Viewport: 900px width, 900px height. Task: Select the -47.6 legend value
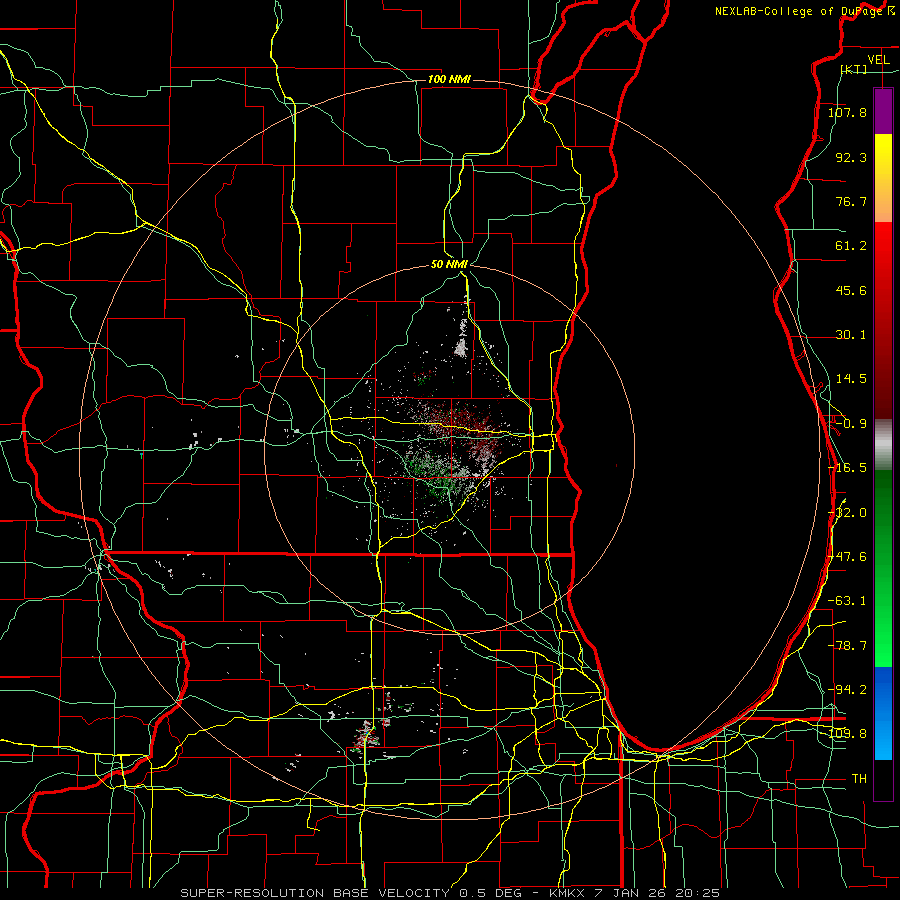pyautogui.click(x=847, y=557)
